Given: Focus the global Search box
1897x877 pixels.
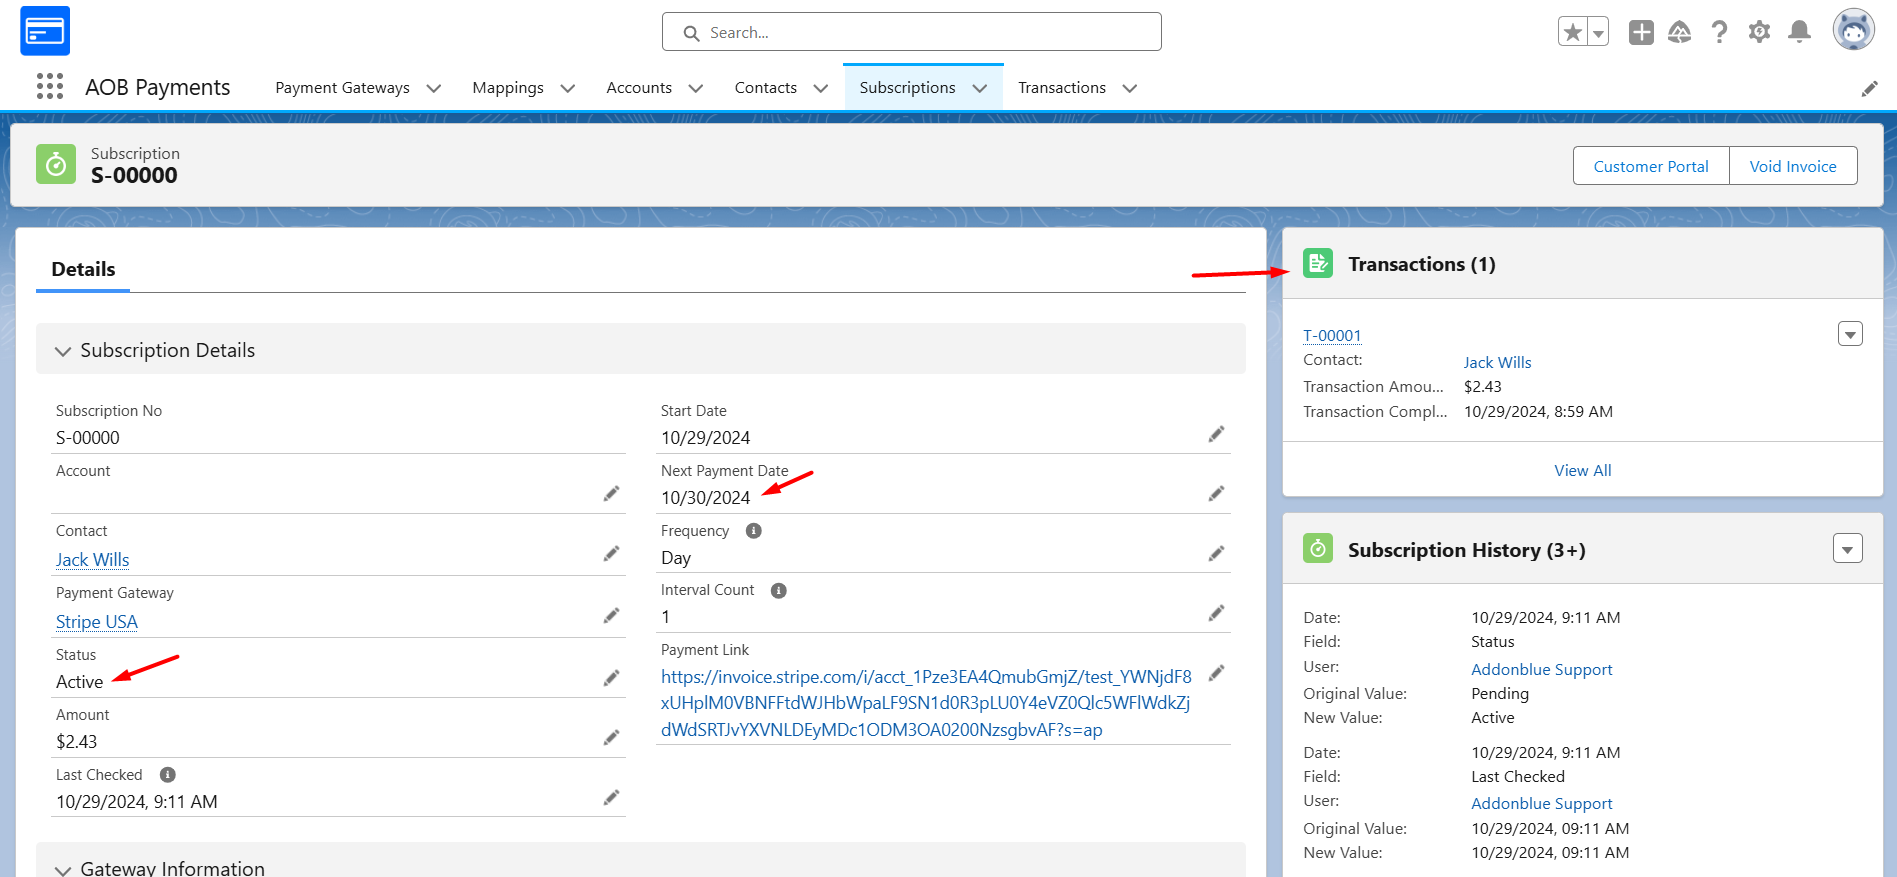Looking at the screenshot, I should [912, 32].
